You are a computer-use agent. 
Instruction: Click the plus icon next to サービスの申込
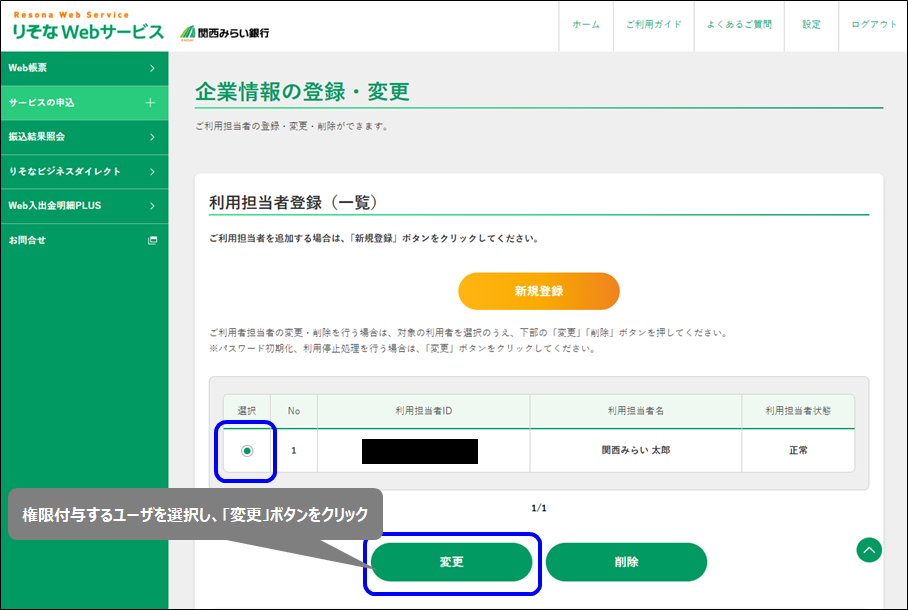(x=151, y=102)
